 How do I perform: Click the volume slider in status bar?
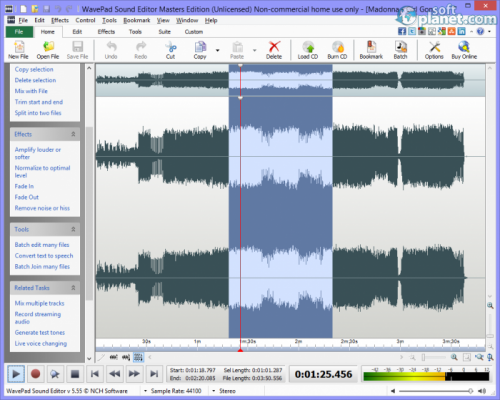pyautogui.click(x=436, y=391)
